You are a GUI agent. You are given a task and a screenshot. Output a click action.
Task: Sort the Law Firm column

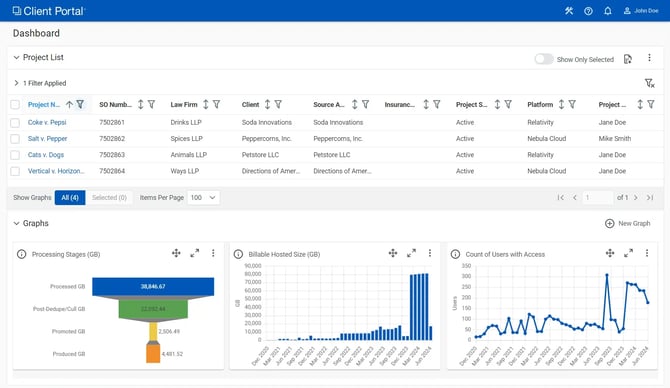206,104
